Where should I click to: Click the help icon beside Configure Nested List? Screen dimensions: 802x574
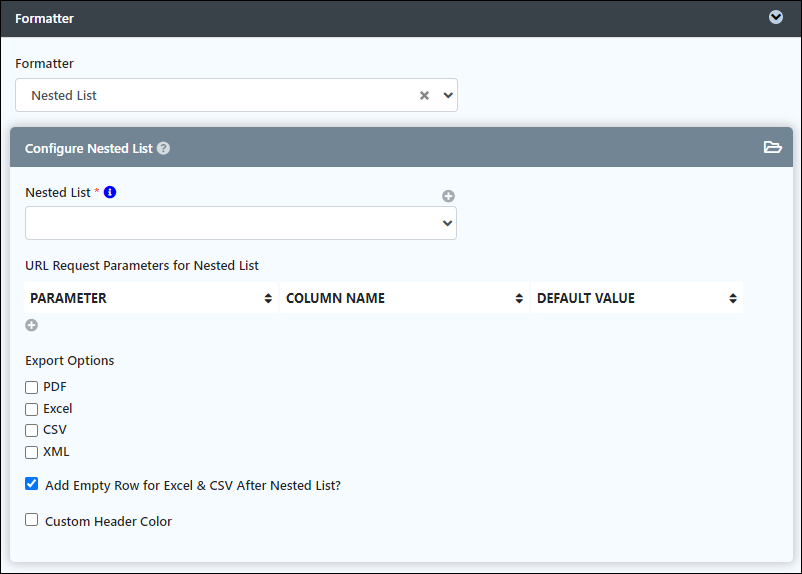(163, 148)
